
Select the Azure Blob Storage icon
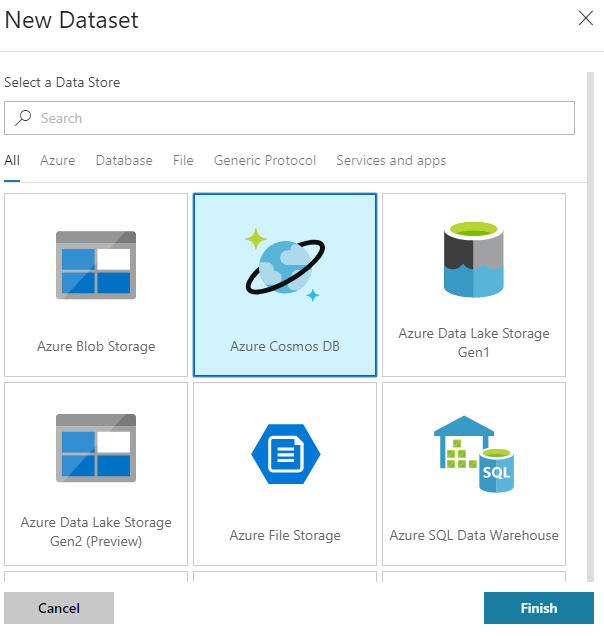(x=96, y=266)
